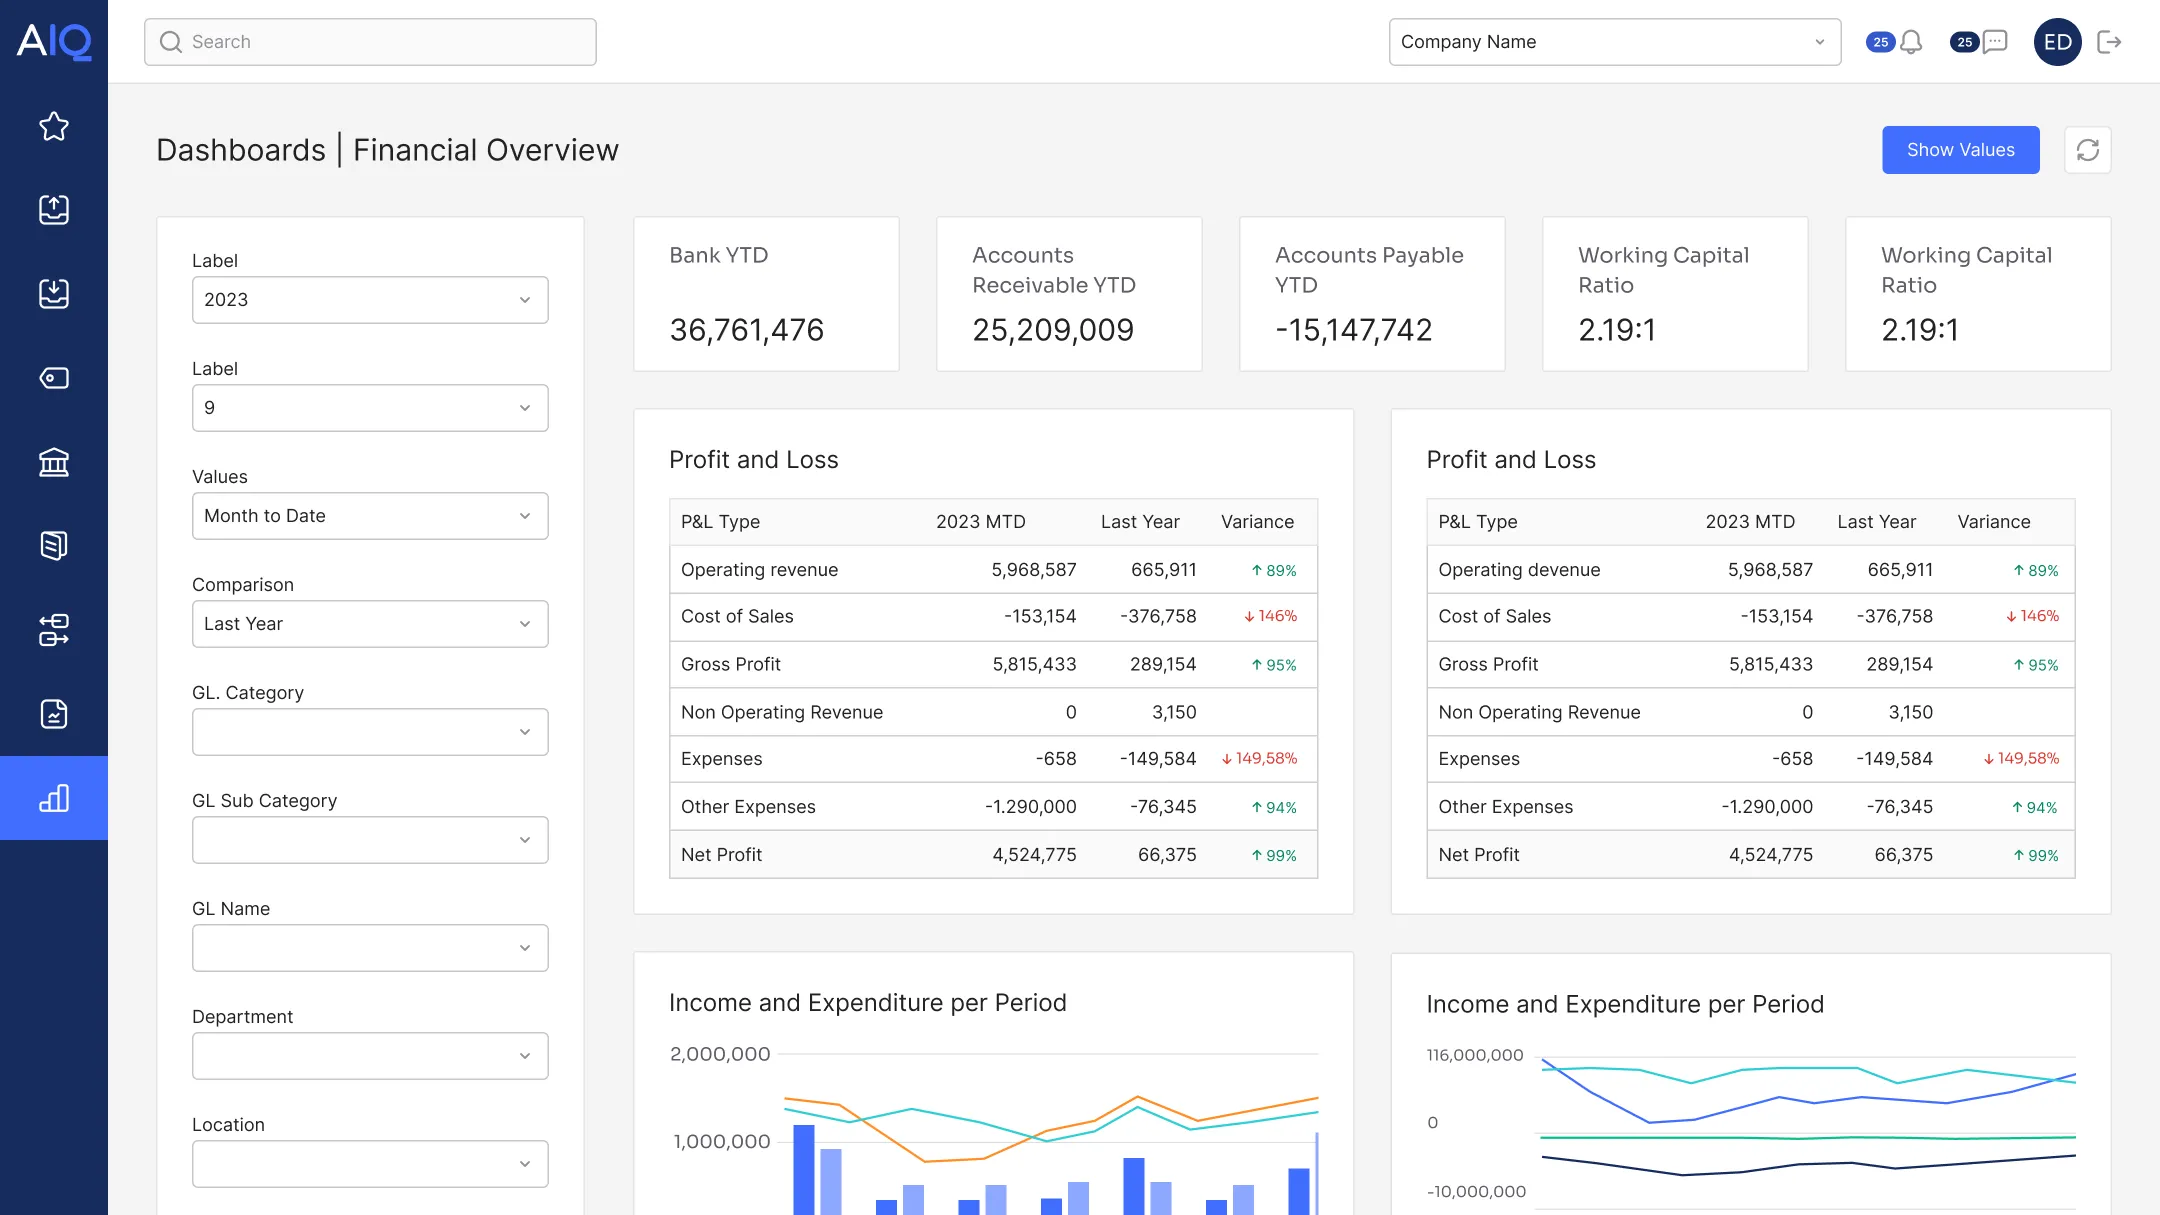Select the bar chart dashboards sidebar icon
The width and height of the screenshot is (2160, 1215).
pos(54,798)
